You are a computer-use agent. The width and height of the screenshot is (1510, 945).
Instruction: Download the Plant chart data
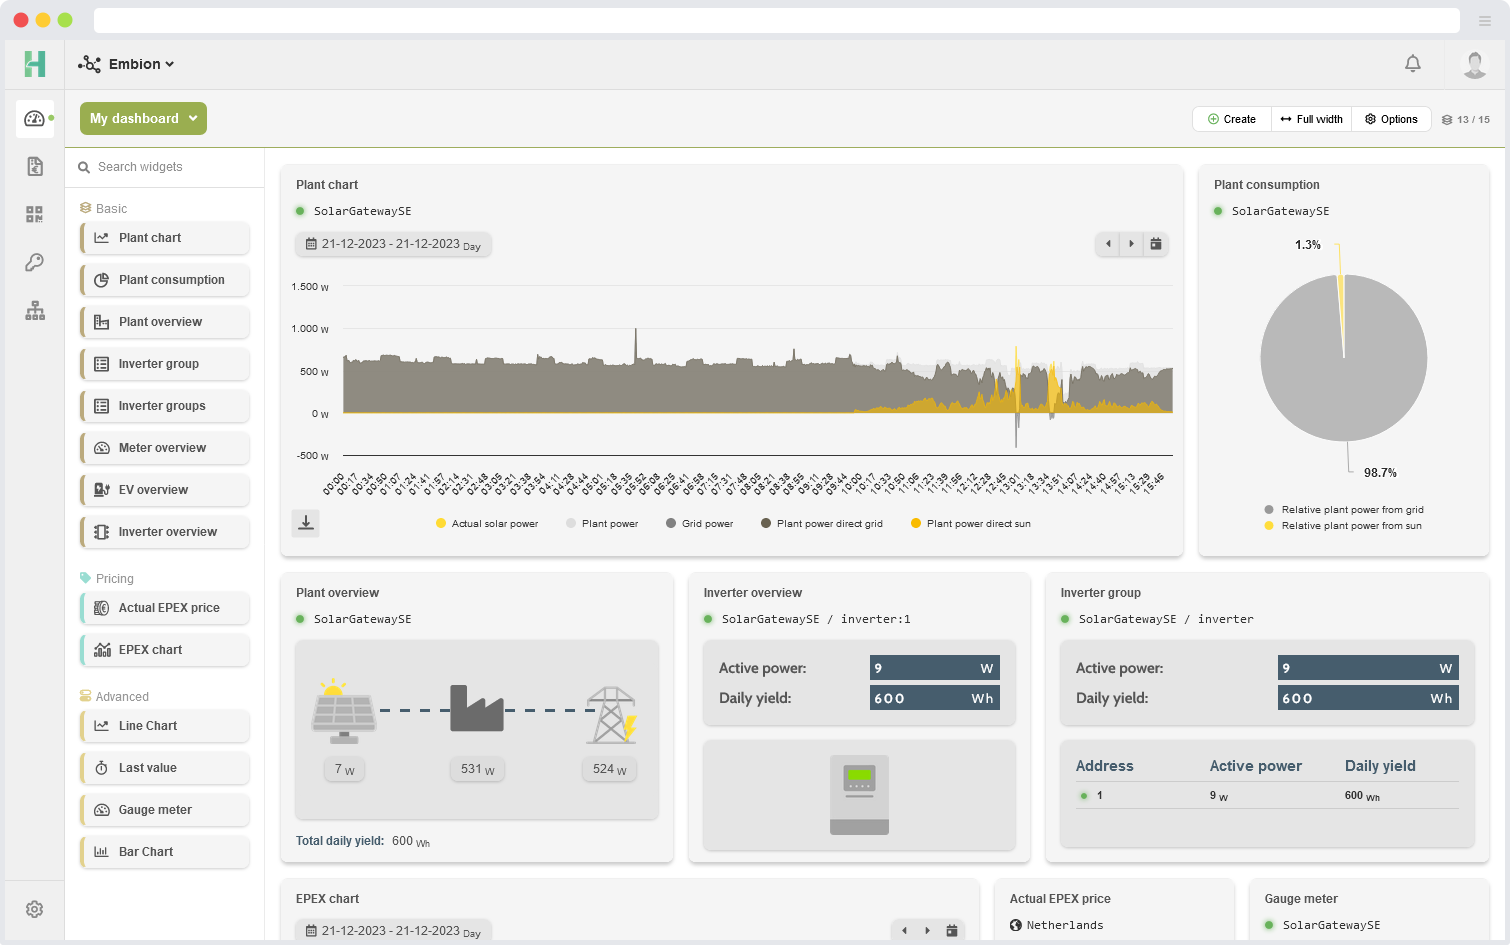pos(306,523)
